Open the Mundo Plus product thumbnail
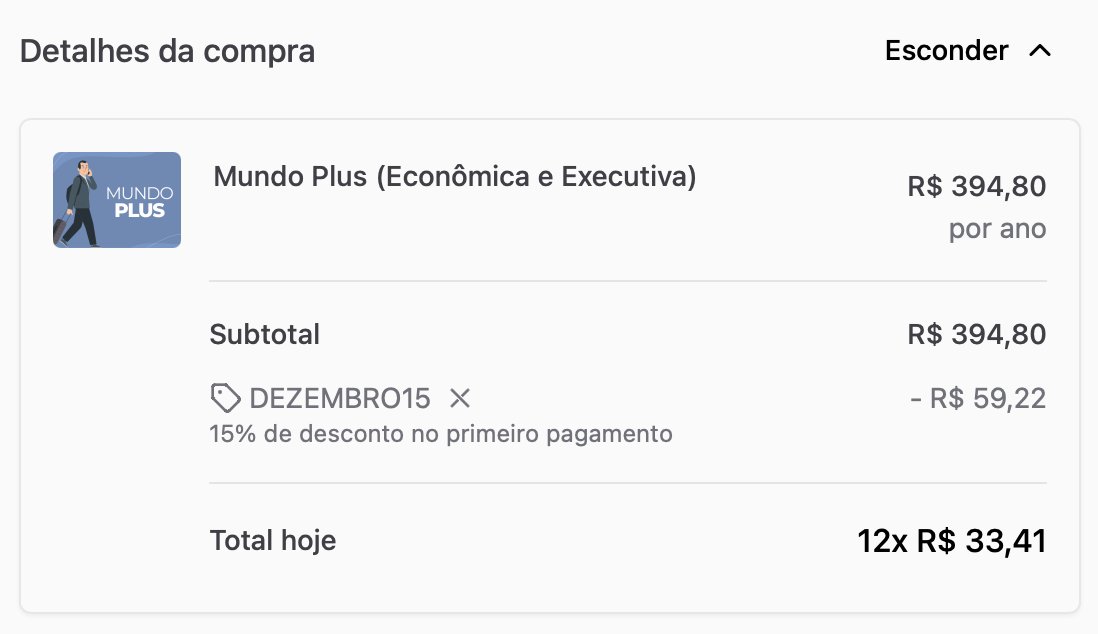1098x634 pixels. click(x=117, y=200)
